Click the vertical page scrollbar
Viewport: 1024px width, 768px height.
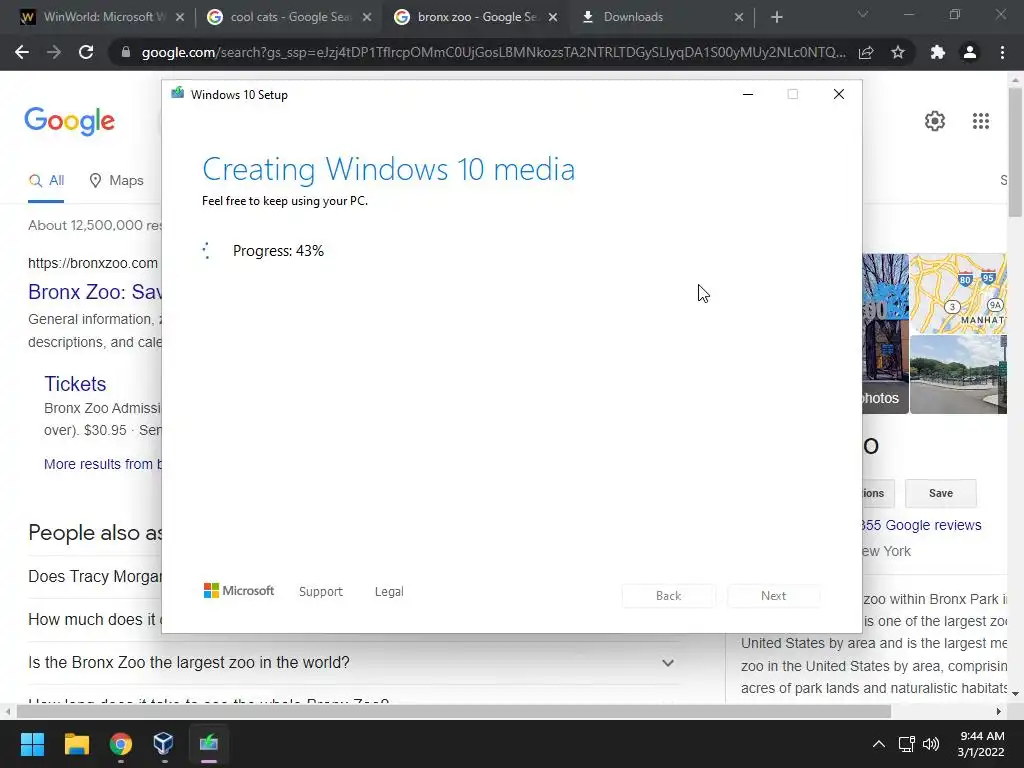click(x=1015, y=153)
